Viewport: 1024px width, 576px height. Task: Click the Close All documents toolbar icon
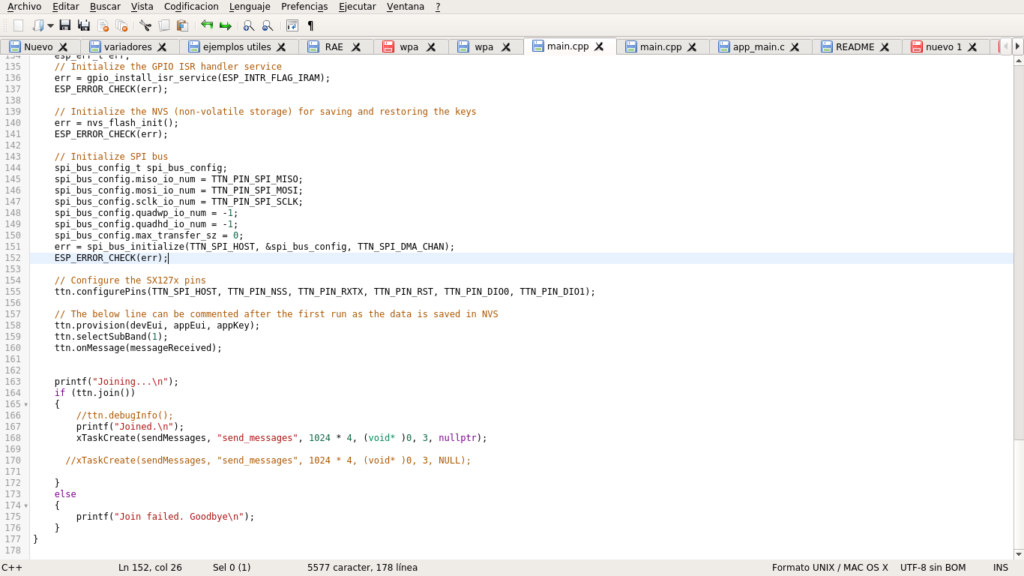click(x=121, y=25)
